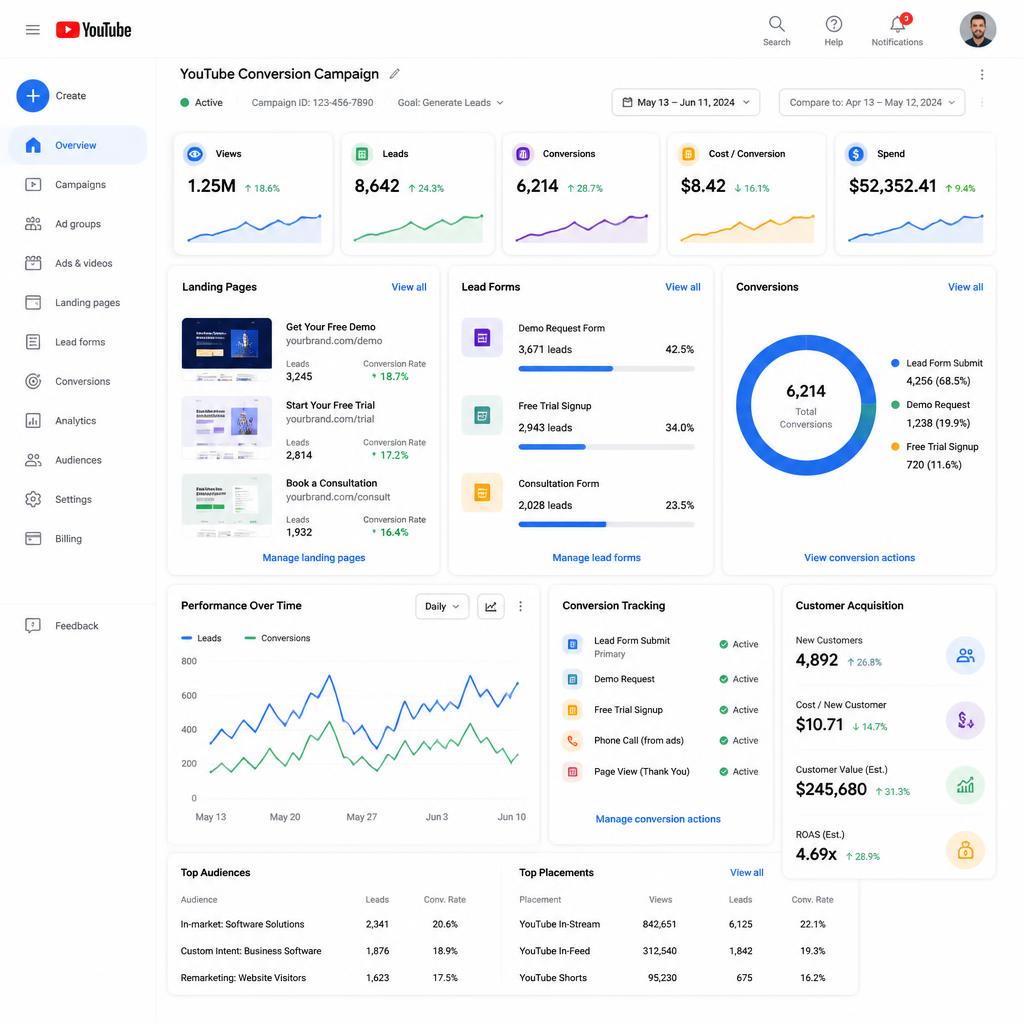Viewport: 1024px width, 1024px height.
Task: Open the hamburger menu icon
Action: [x=33, y=30]
